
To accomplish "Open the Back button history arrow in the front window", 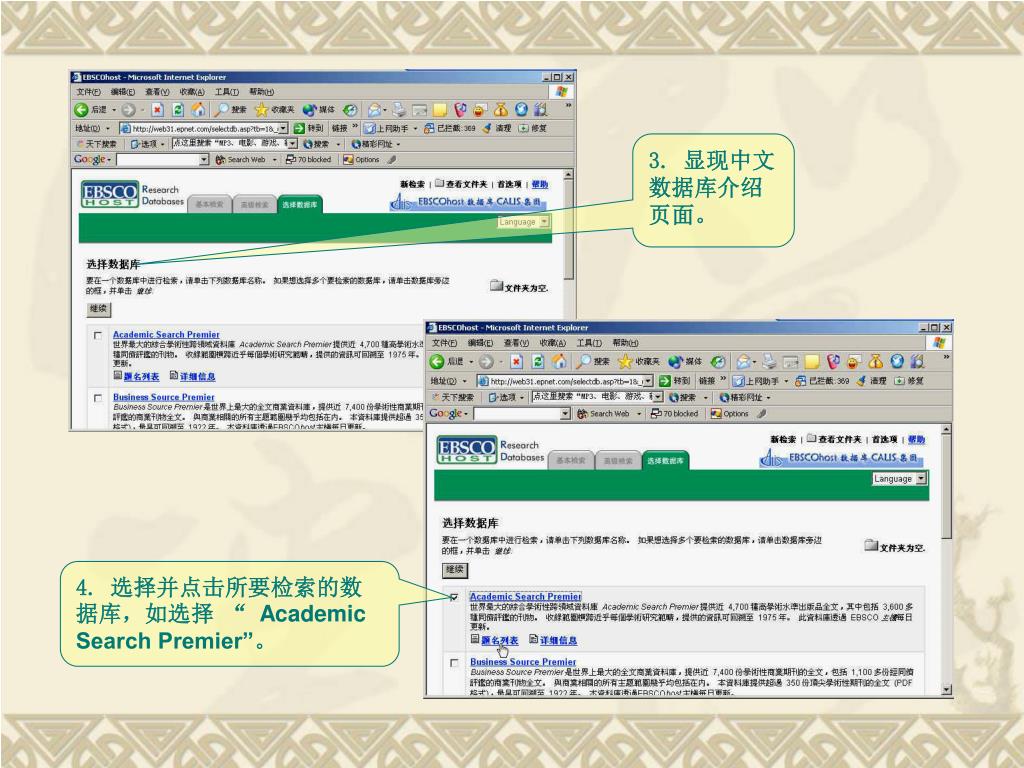I will tap(472, 362).
